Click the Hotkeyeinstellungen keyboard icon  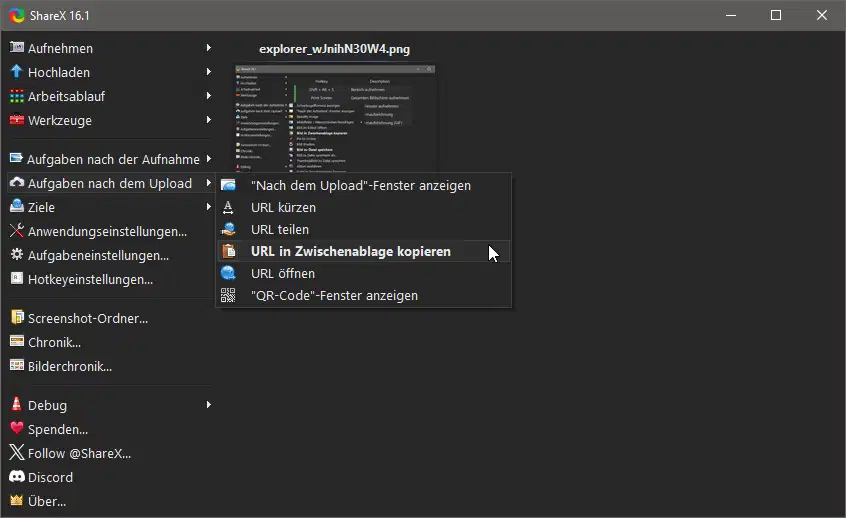click(17, 278)
